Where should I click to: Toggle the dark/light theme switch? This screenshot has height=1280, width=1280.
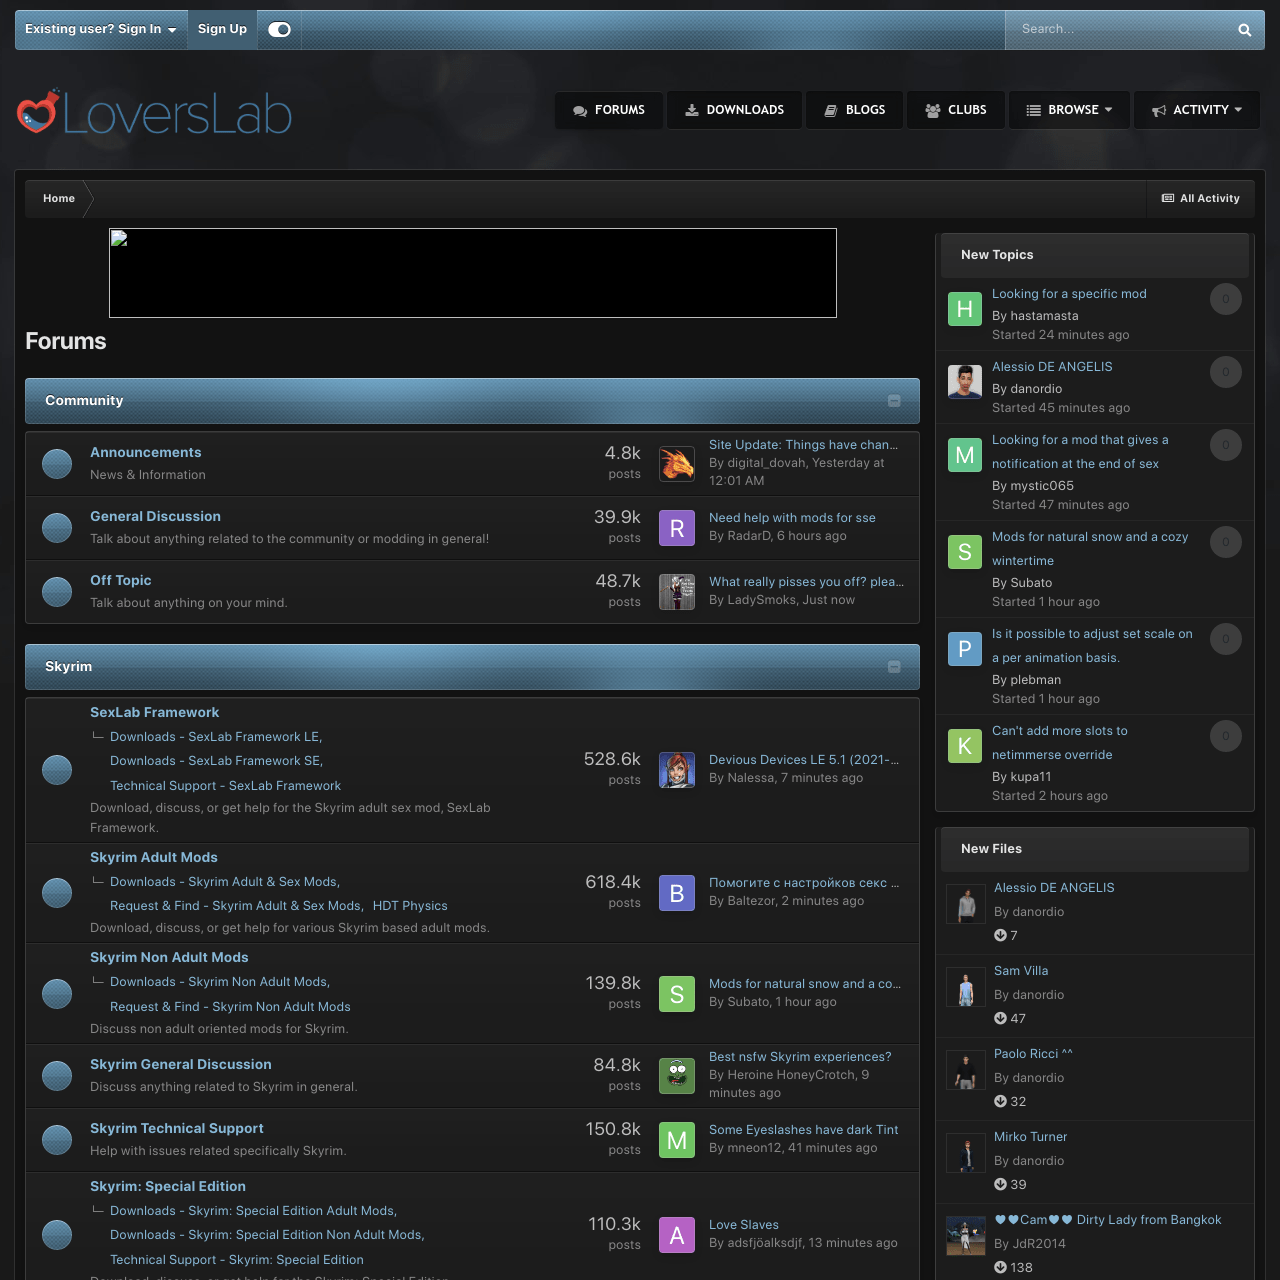click(x=280, y=30)
